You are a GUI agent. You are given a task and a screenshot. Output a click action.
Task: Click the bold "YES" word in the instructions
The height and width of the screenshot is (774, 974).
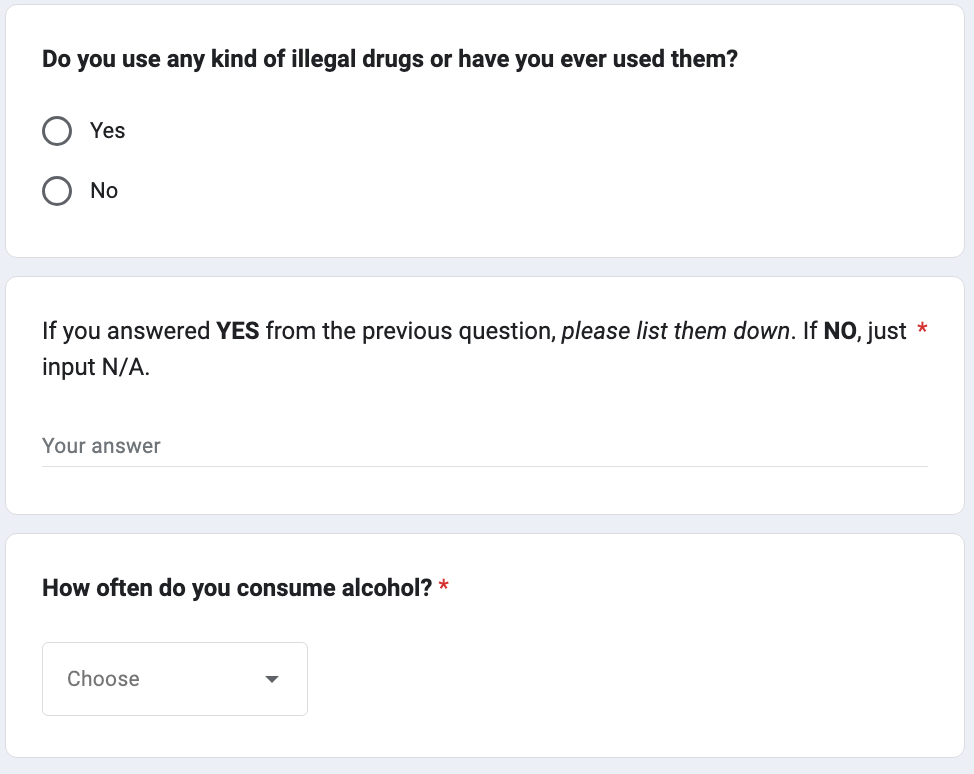pyautogui.click(x=238, y=331)
